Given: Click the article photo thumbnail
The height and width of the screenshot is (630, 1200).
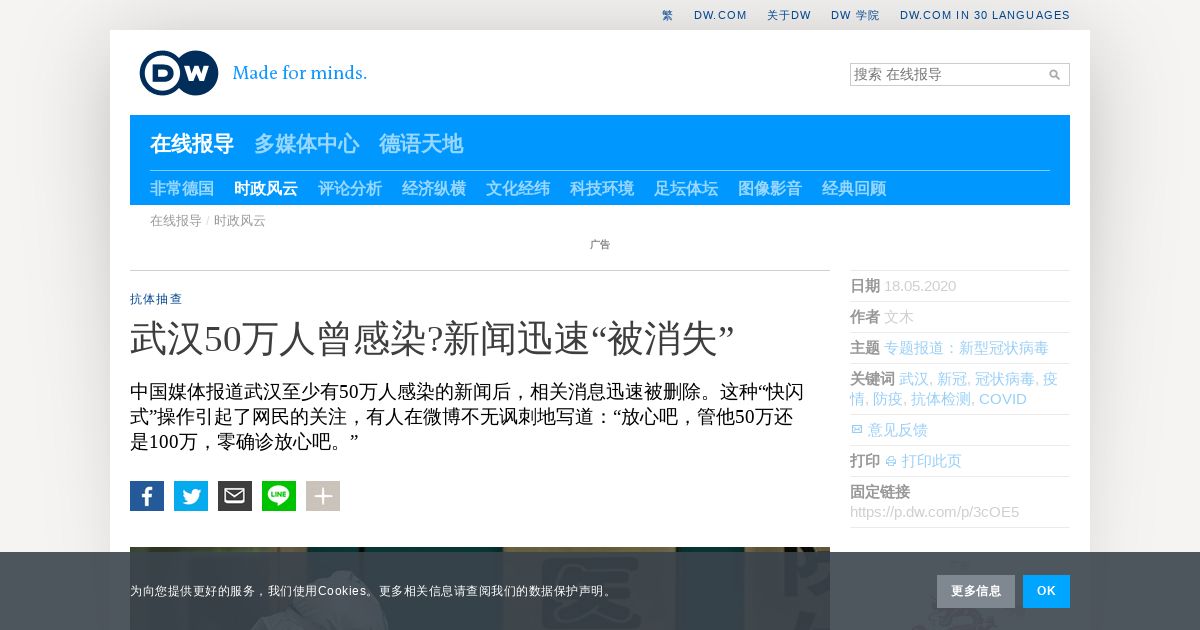Looking at the screenshot, I should 480,588.
